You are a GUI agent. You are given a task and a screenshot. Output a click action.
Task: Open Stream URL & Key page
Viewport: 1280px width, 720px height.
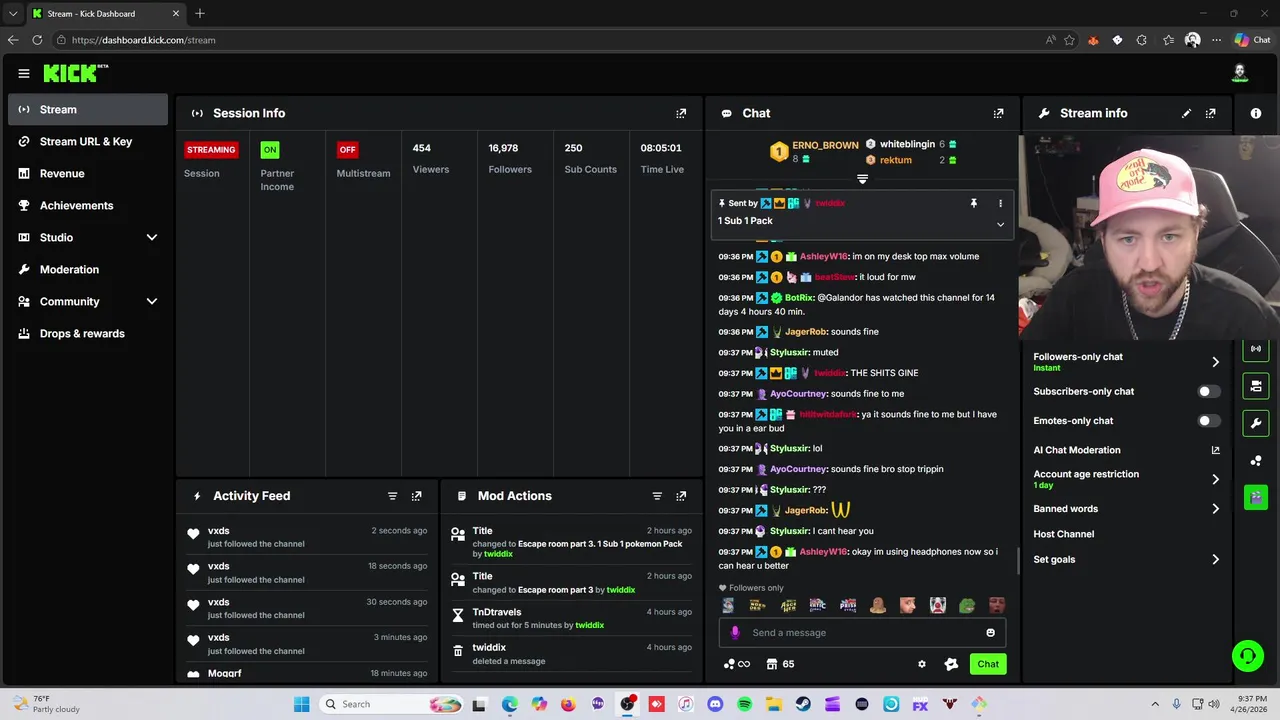pyautogui.click(x=88, y=141)
